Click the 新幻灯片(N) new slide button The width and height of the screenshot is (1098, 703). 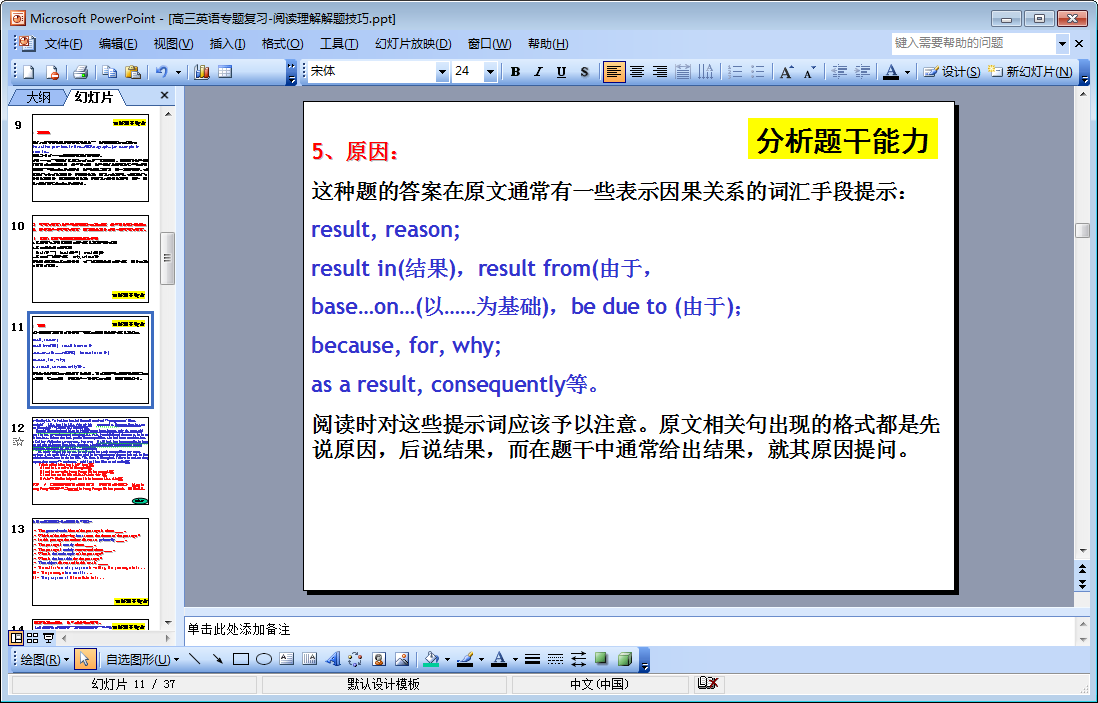(1030, 71)
